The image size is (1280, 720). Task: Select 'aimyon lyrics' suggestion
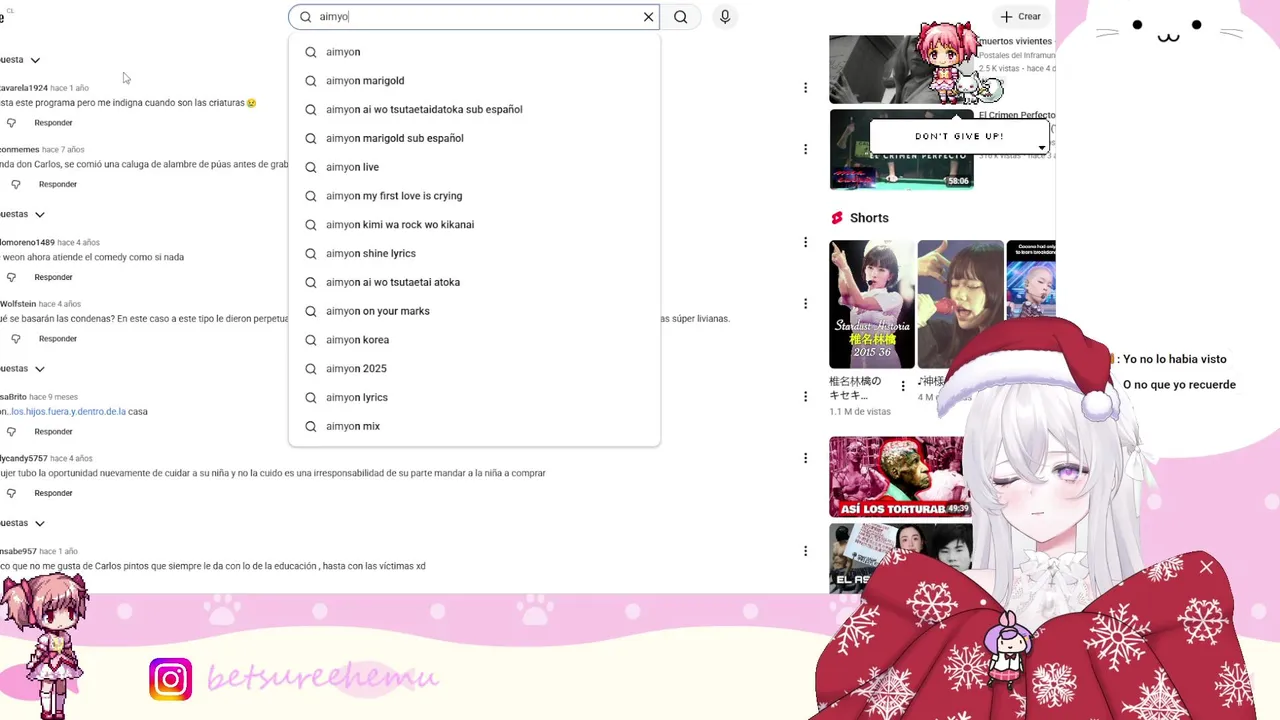474,397
